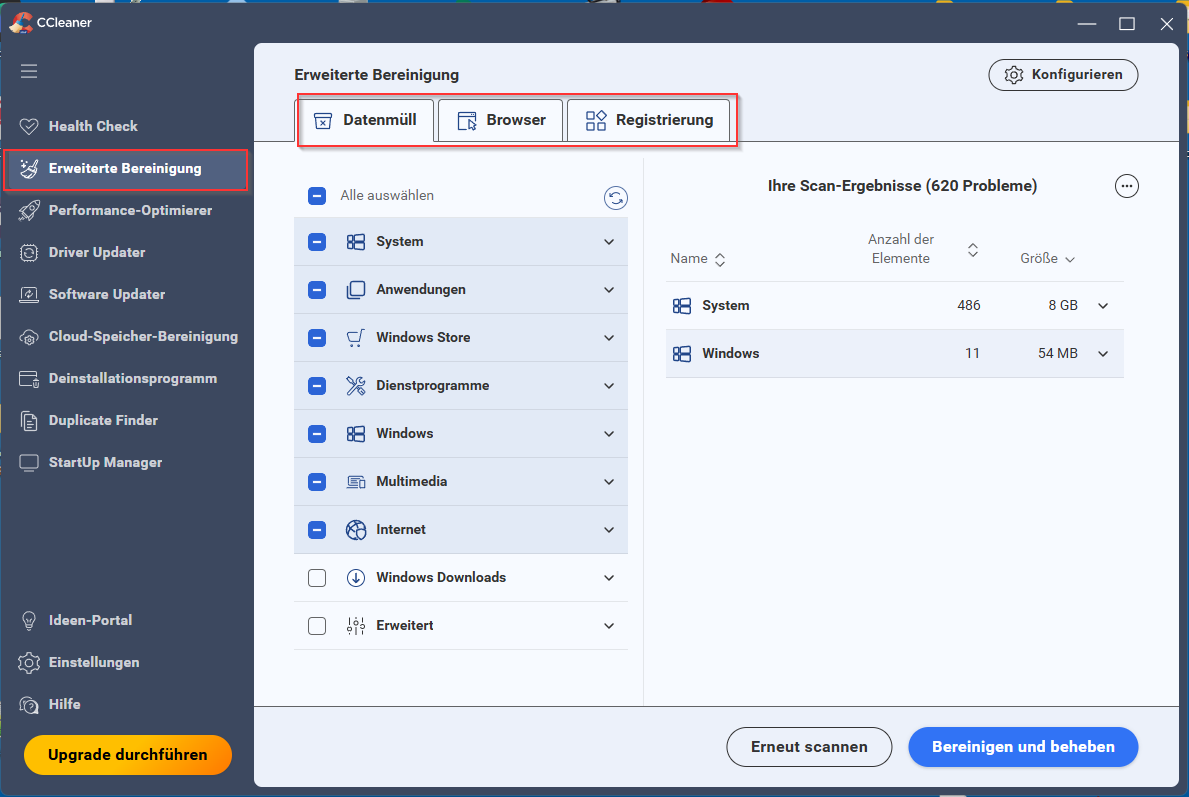This screenshot has height=797, width=1189.
Task: Click the StartUp Manager monitor icon
Action: (29, 463)
